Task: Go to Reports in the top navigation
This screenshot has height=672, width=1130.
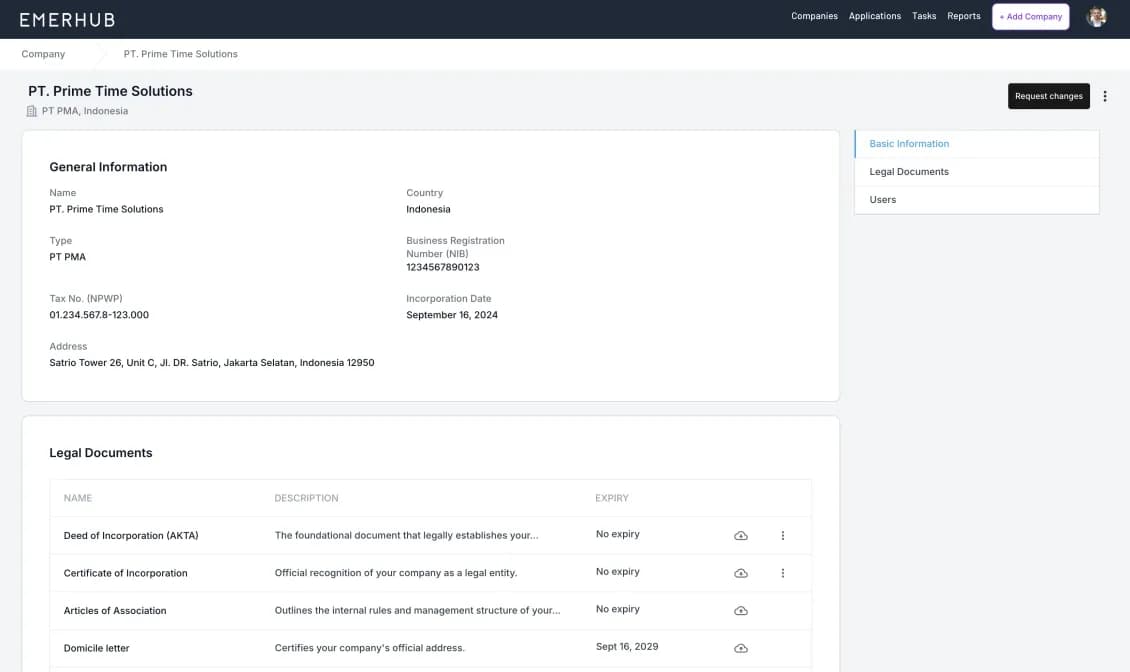Action: tap(963, 15)
